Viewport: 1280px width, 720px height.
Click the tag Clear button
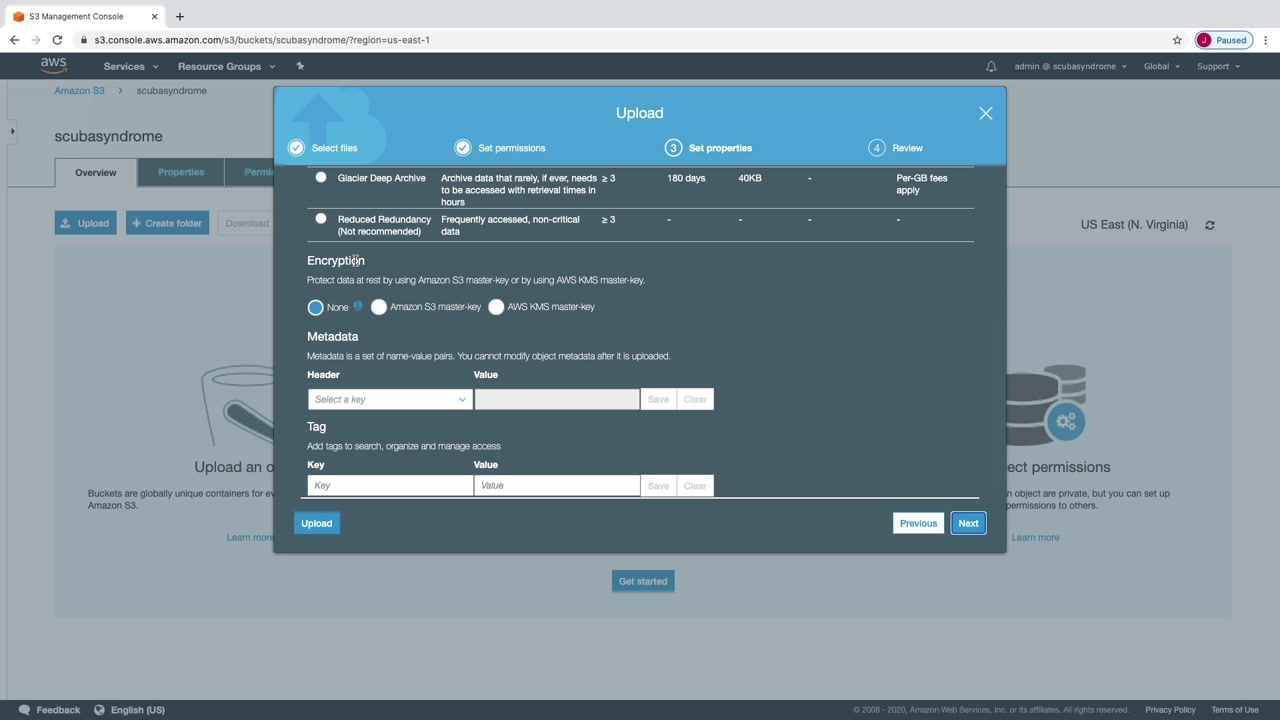695,485
